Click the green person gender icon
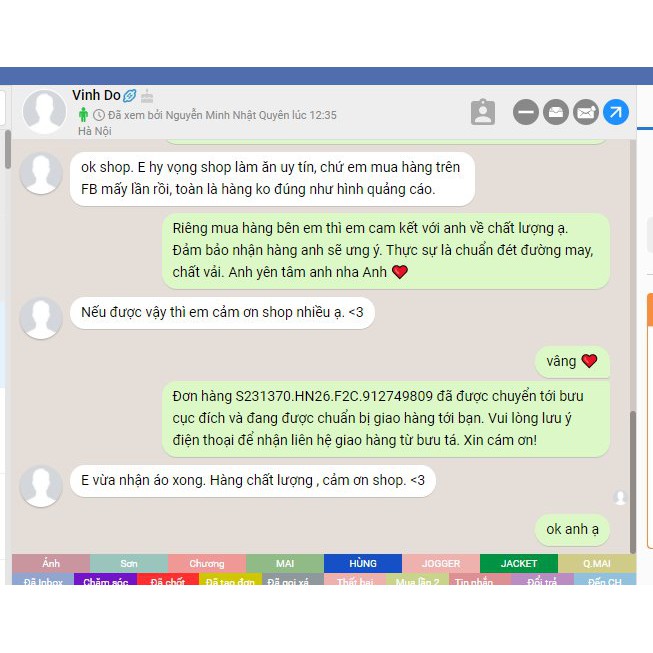This screenshot has width=653, height=653. click(83, 115)
